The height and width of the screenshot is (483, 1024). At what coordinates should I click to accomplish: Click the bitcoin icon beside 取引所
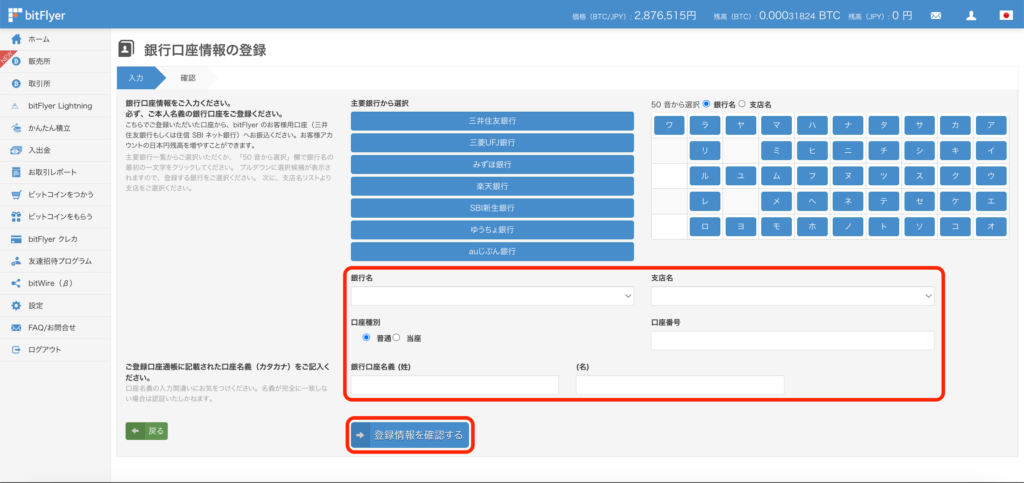pos(16,84)
